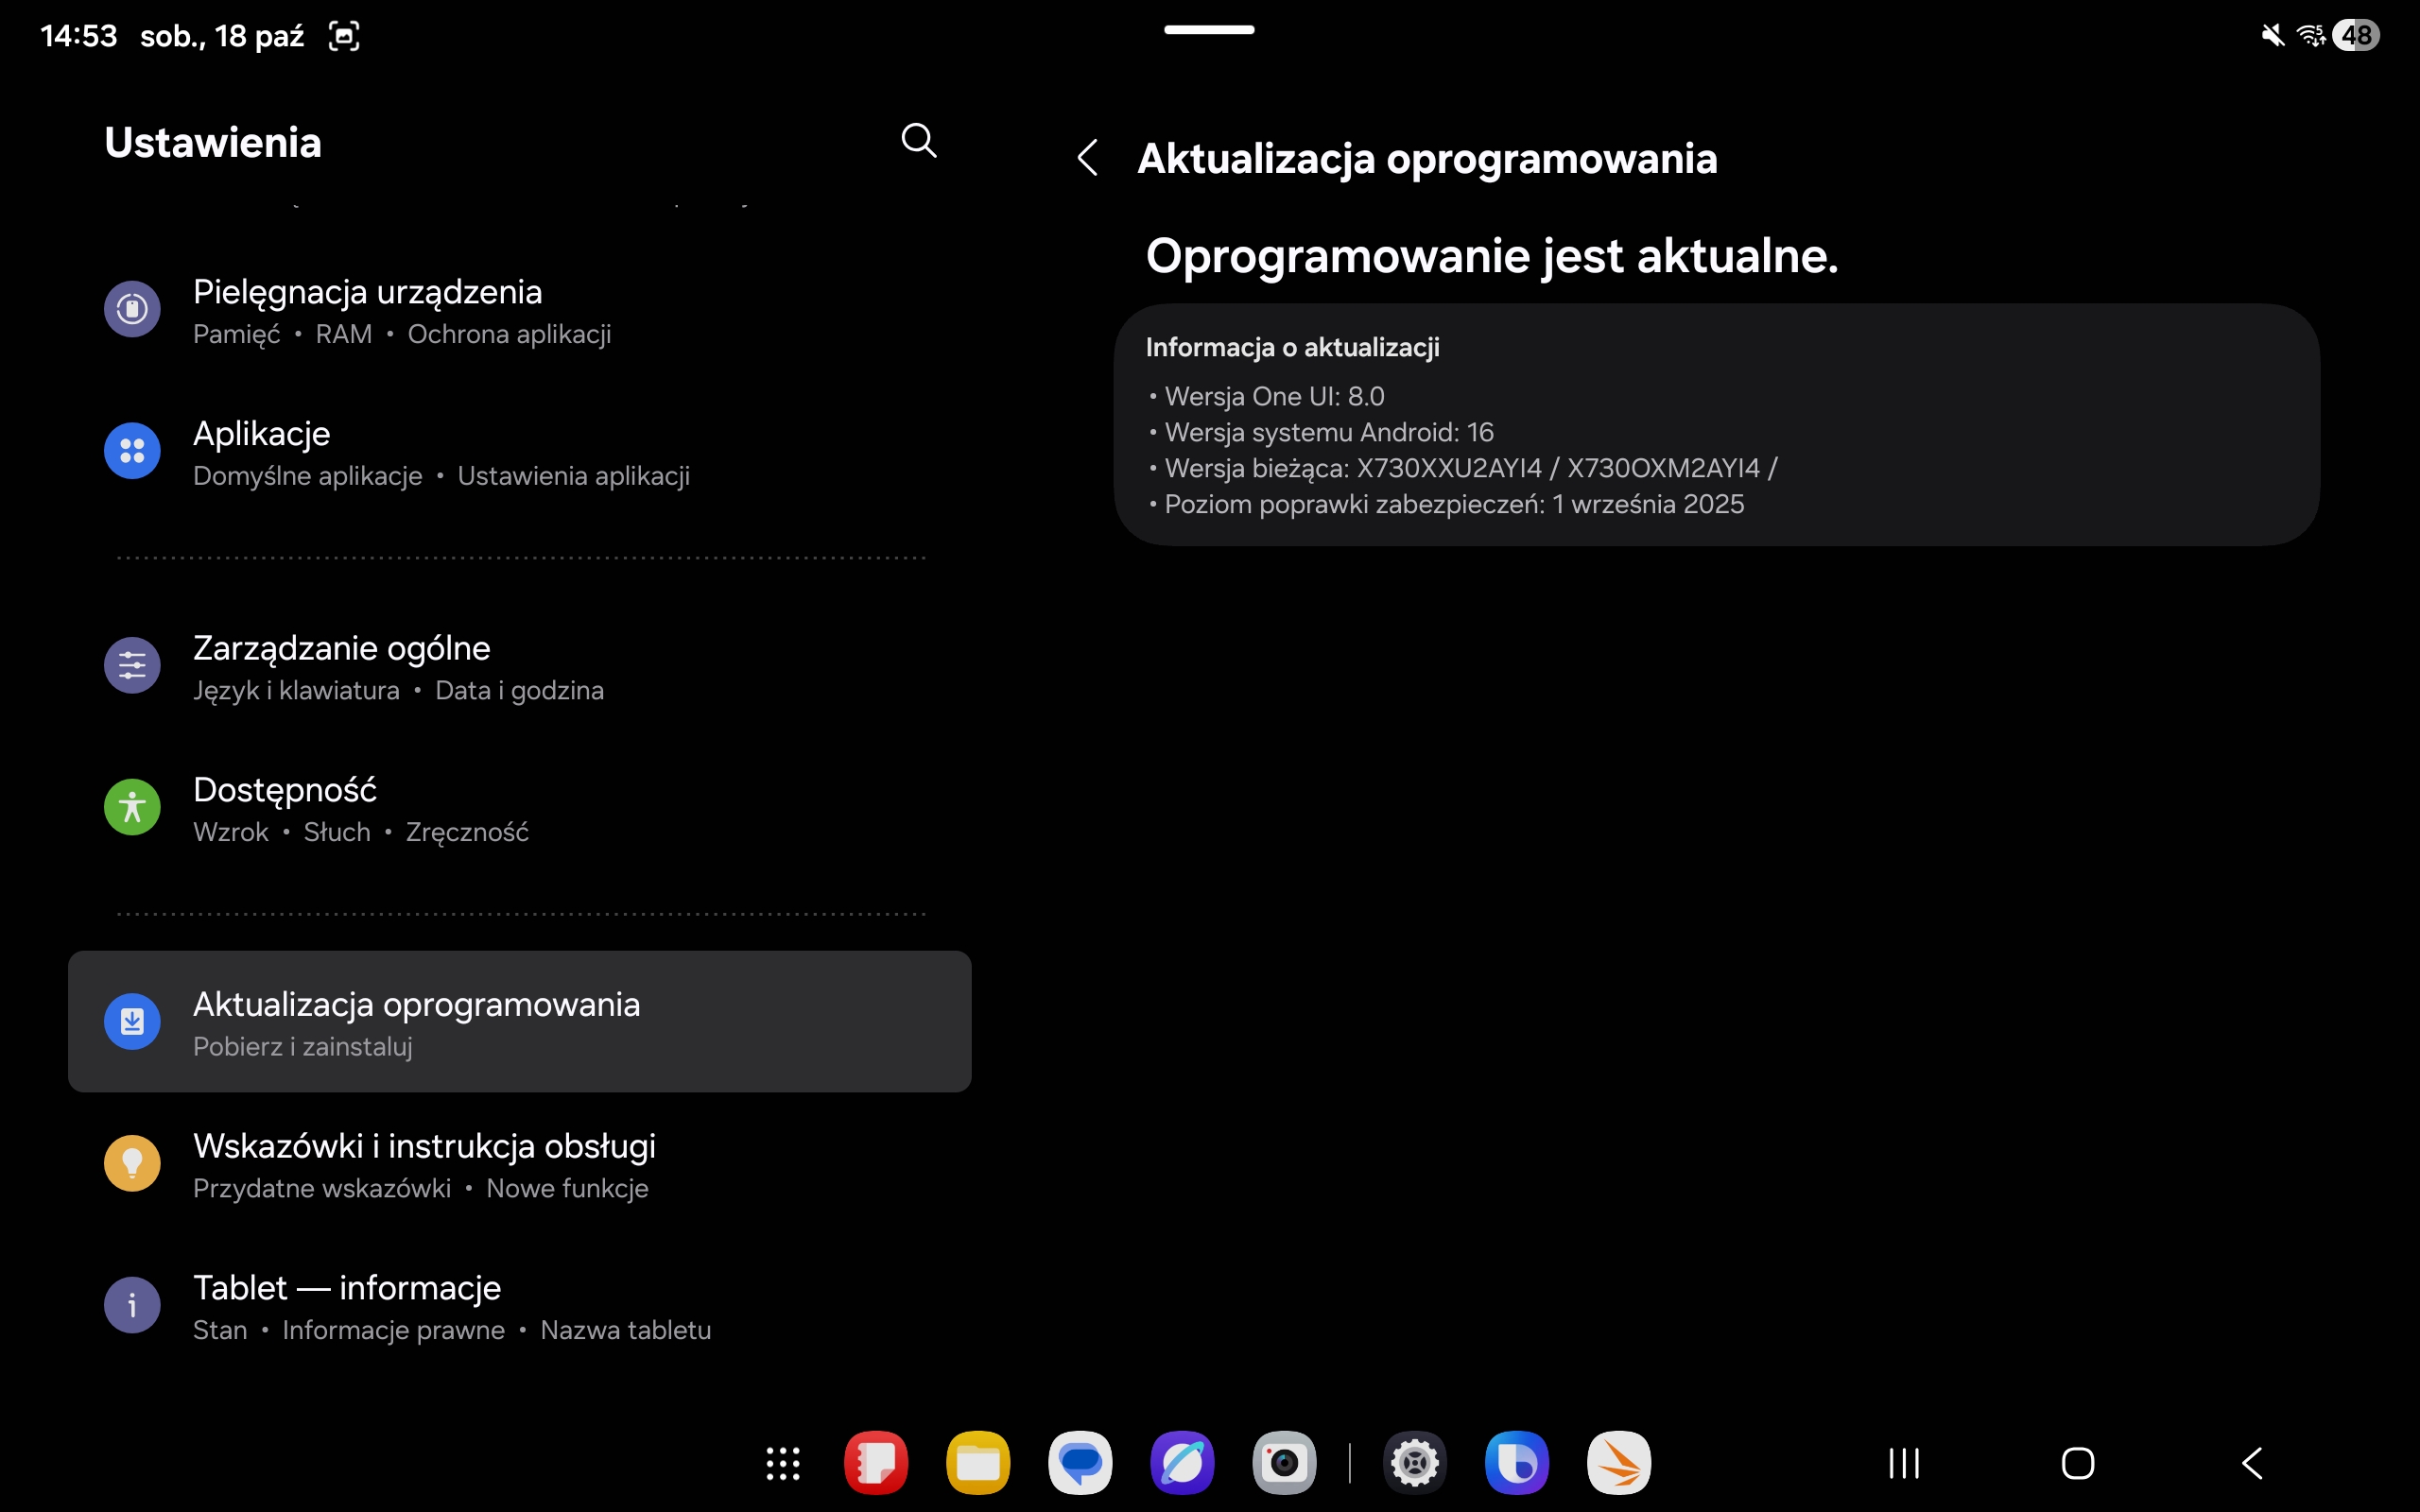Viewport: 2420px width, 1512px height.
Task: Launch the purple Samsung Internet browser icon
Action: point(1182,1464)
